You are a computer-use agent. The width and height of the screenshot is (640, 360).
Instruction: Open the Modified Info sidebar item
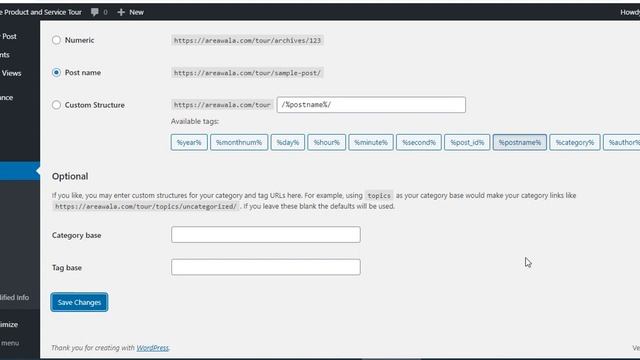[x=15, y=298]
